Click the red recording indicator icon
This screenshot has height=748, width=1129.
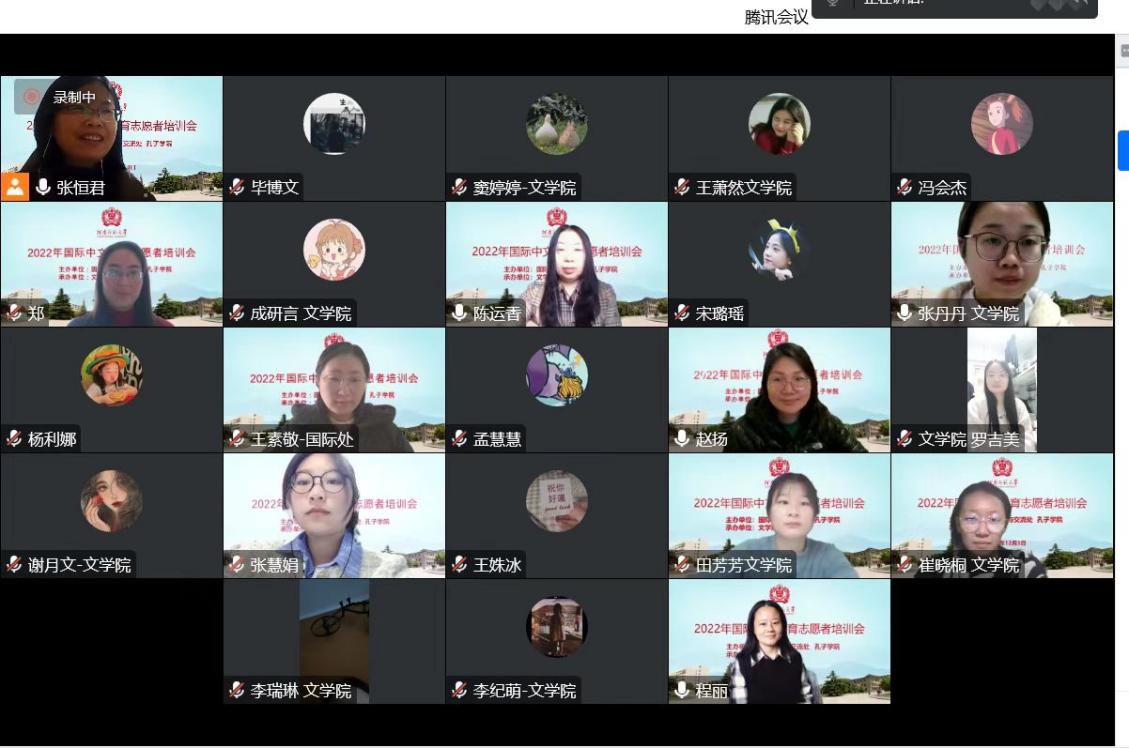(32, 97)
